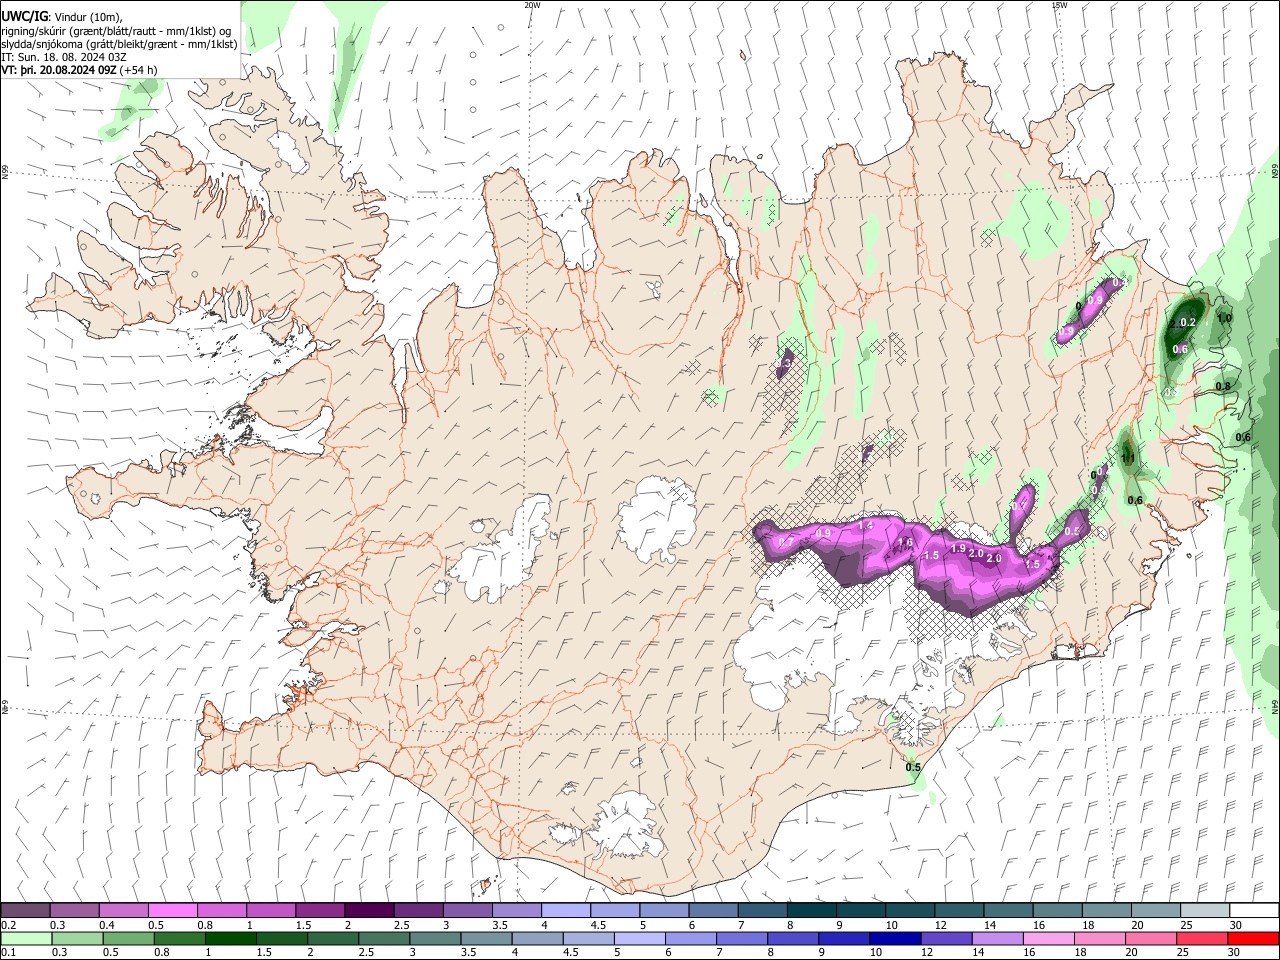Select upper-row snow swatch starting at 2.5
The width and height of the screenshot is (1280, 960).
point(418,910)
